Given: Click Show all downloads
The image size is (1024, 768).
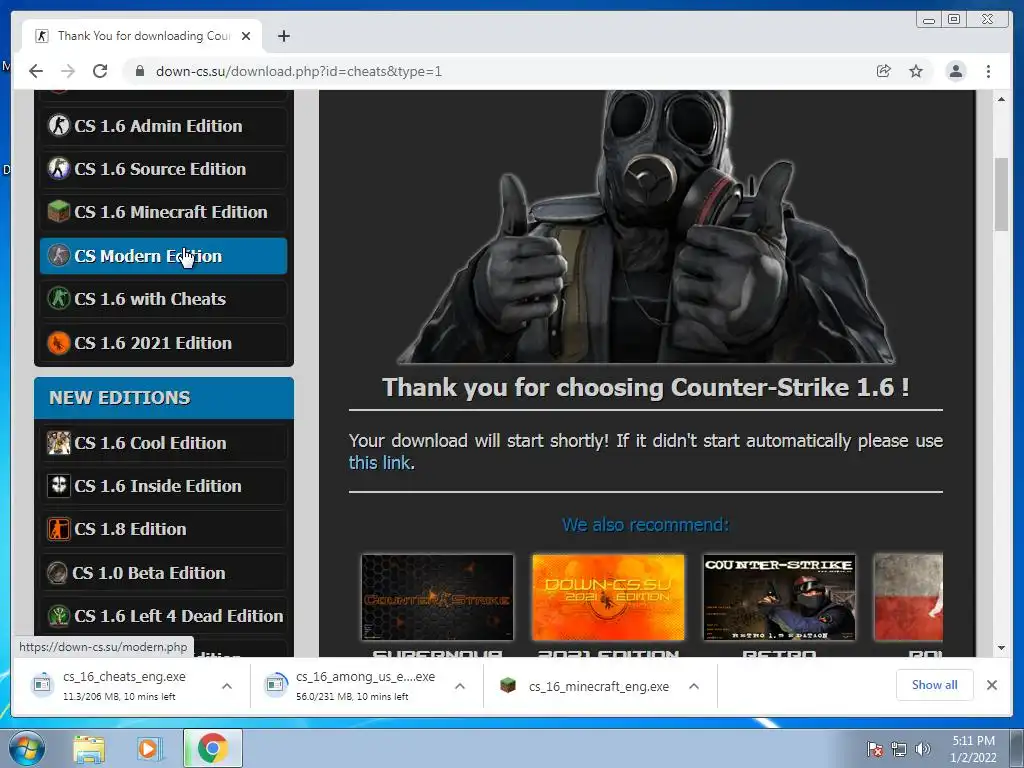Looking at the screenshot, I should 935,685.
